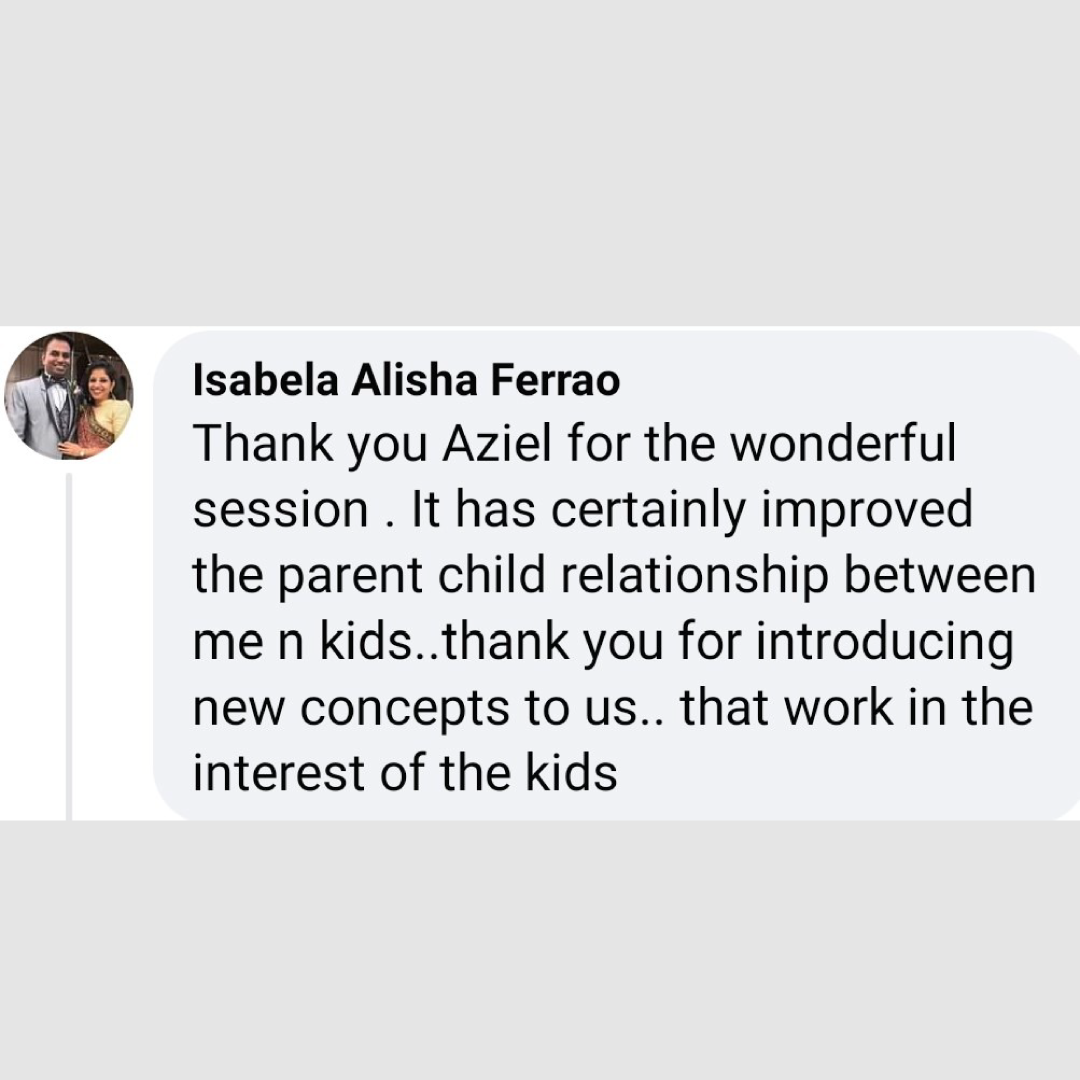Click the empty gray area below the comment
Screen dimensions: 1080x1080
540,950
